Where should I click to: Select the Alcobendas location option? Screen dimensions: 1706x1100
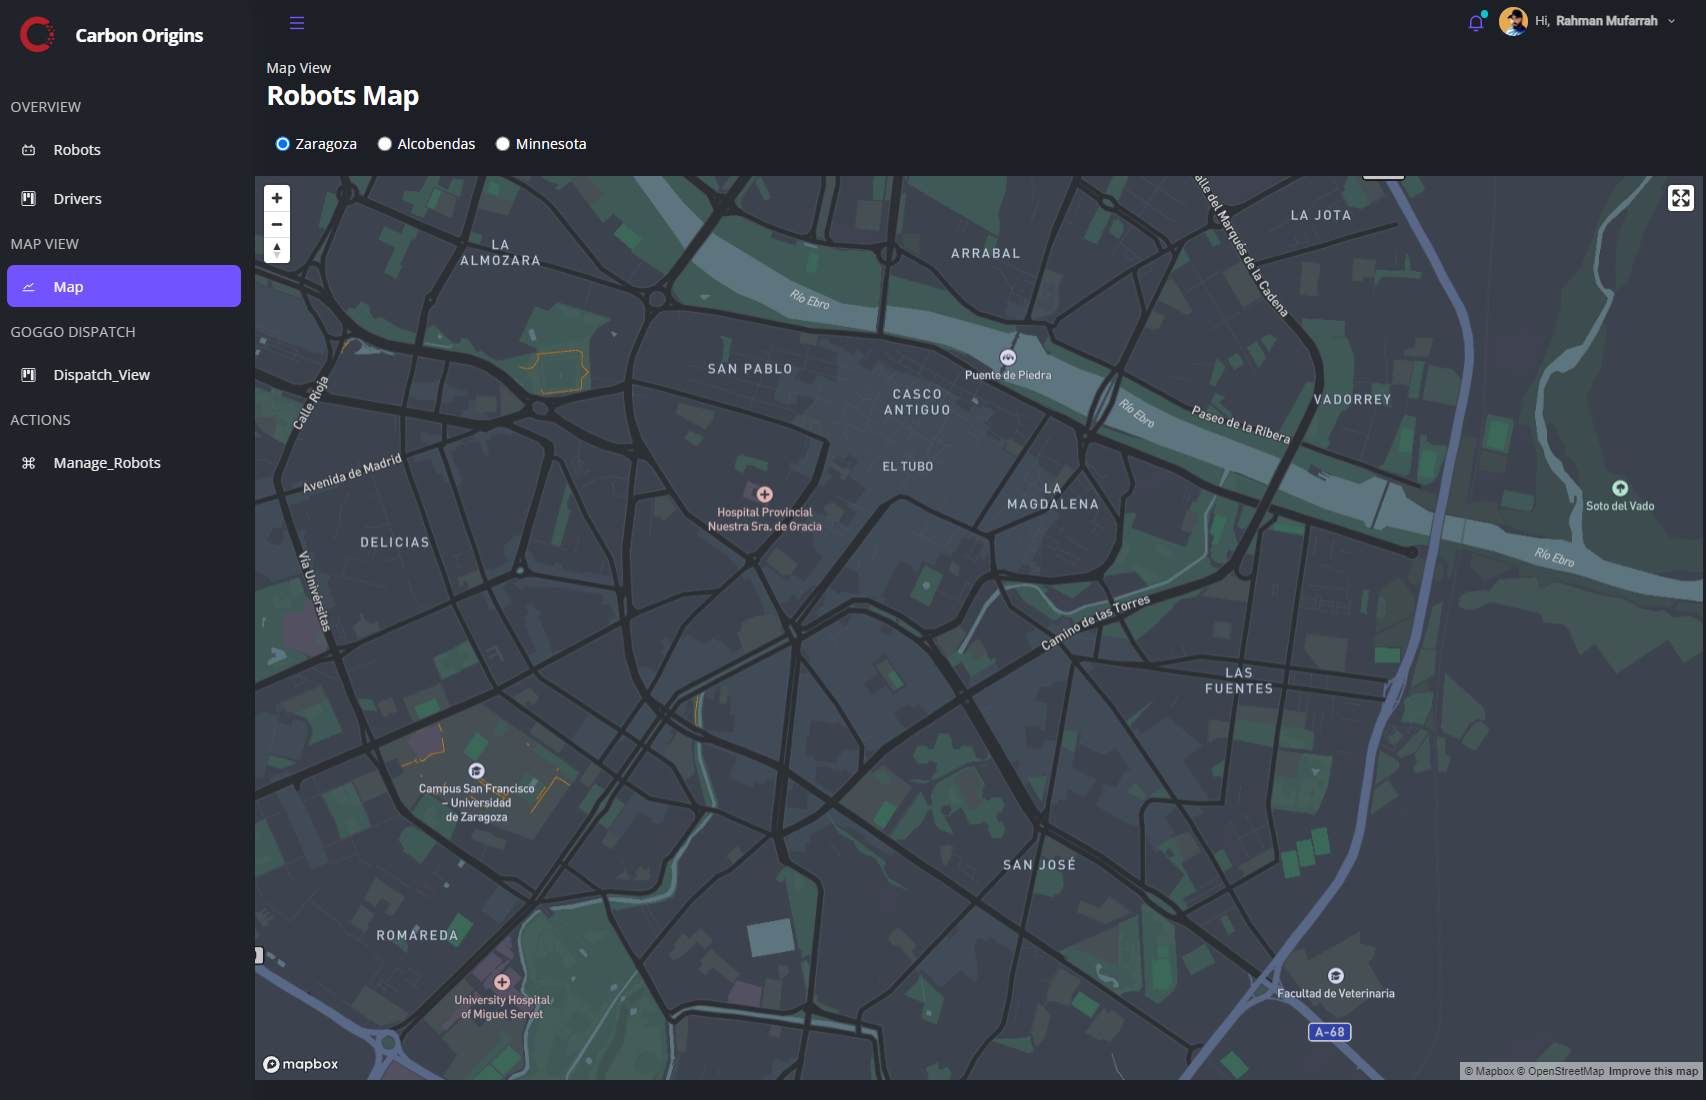click(385, 144)
